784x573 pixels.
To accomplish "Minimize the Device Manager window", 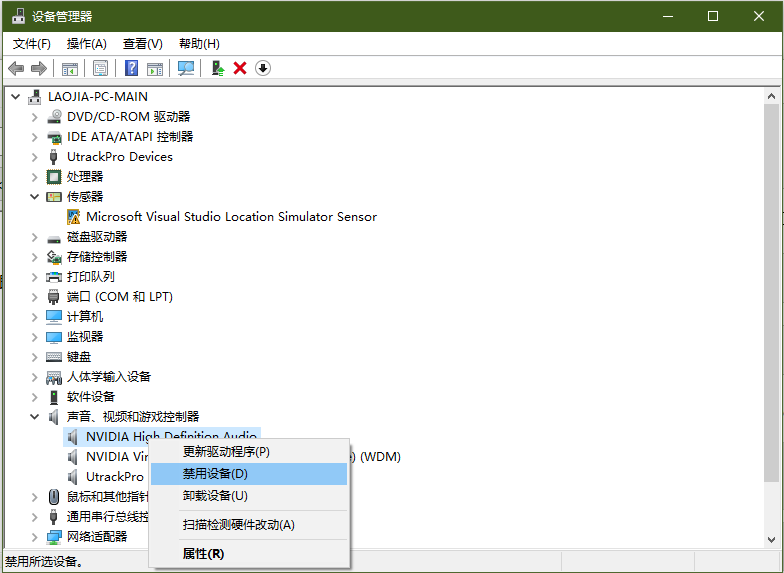I will 668,16.
